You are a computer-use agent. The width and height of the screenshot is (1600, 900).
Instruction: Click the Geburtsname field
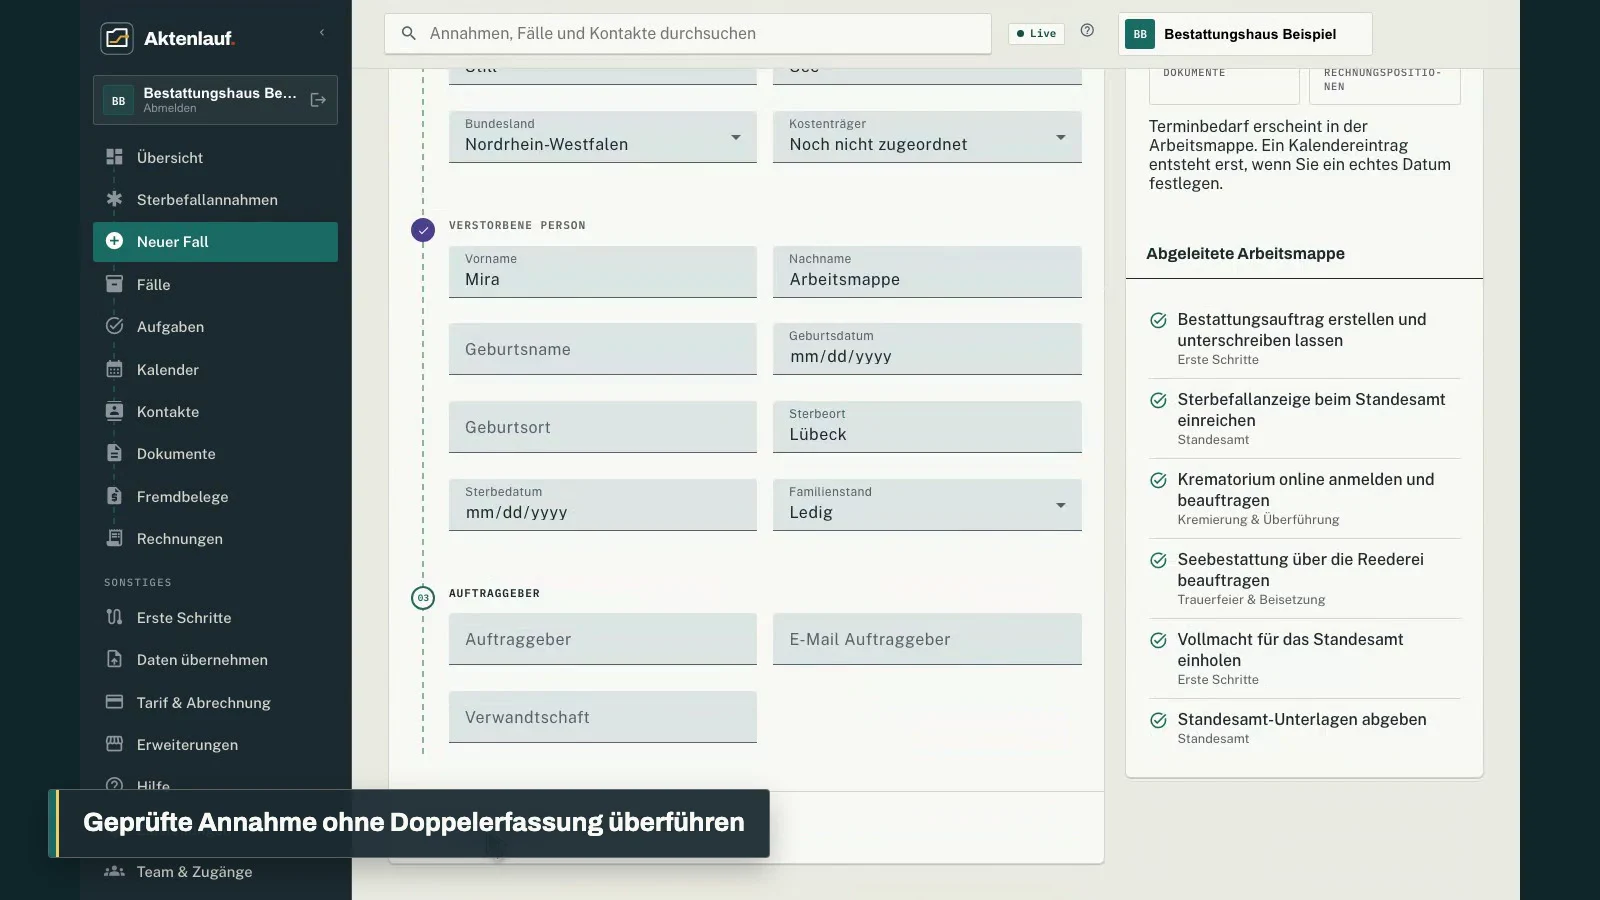coord(603,349)
